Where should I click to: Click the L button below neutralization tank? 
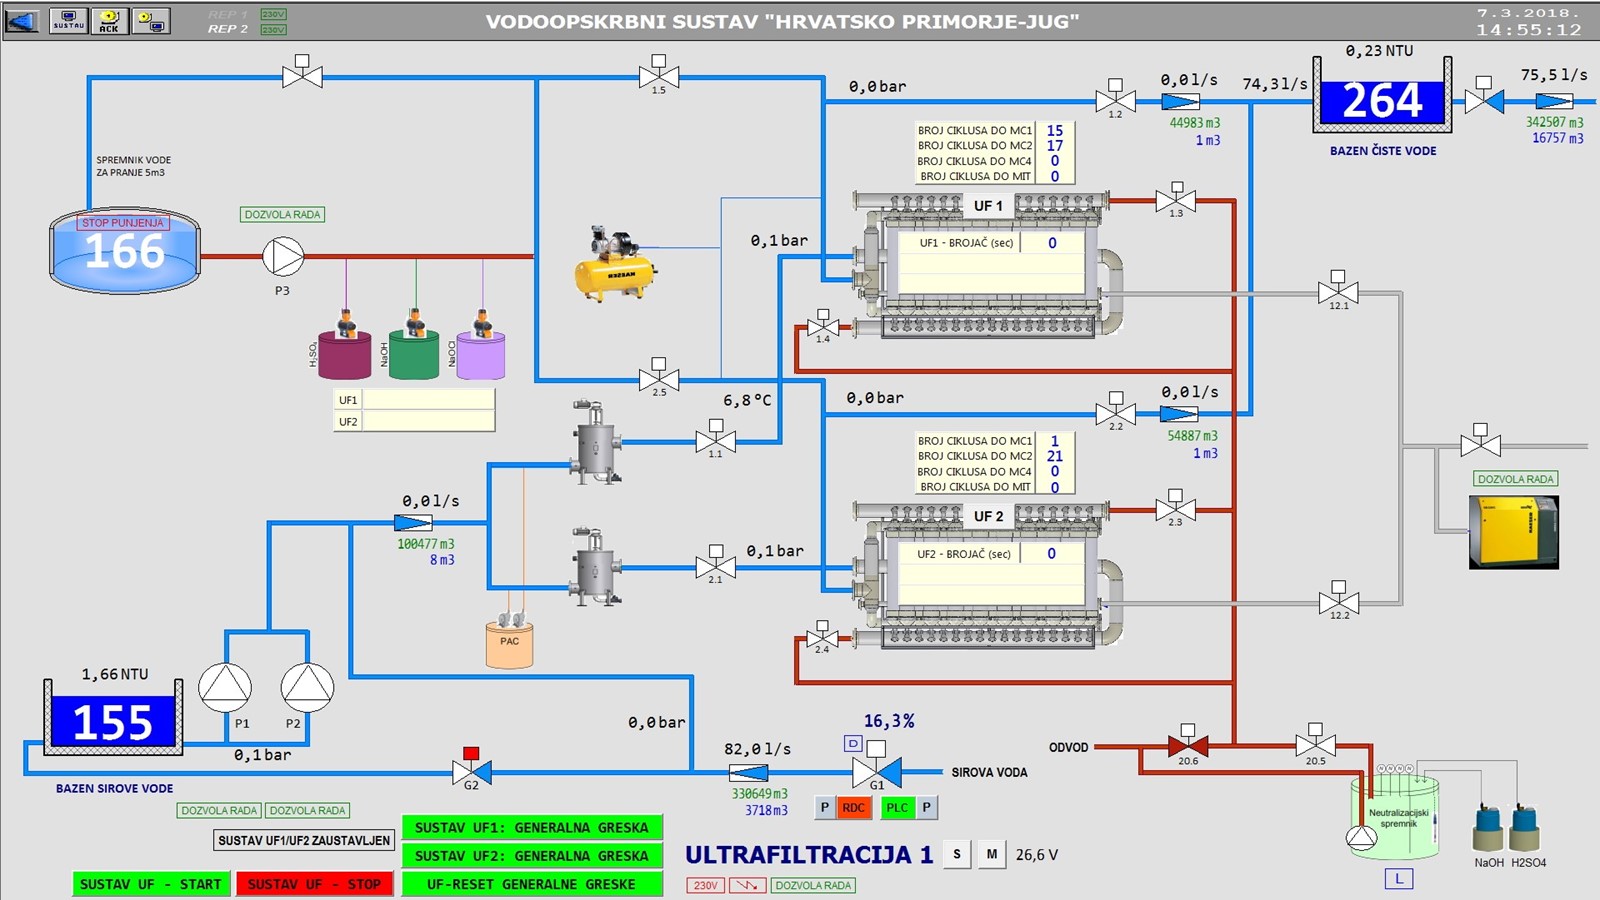(1398, 879)
